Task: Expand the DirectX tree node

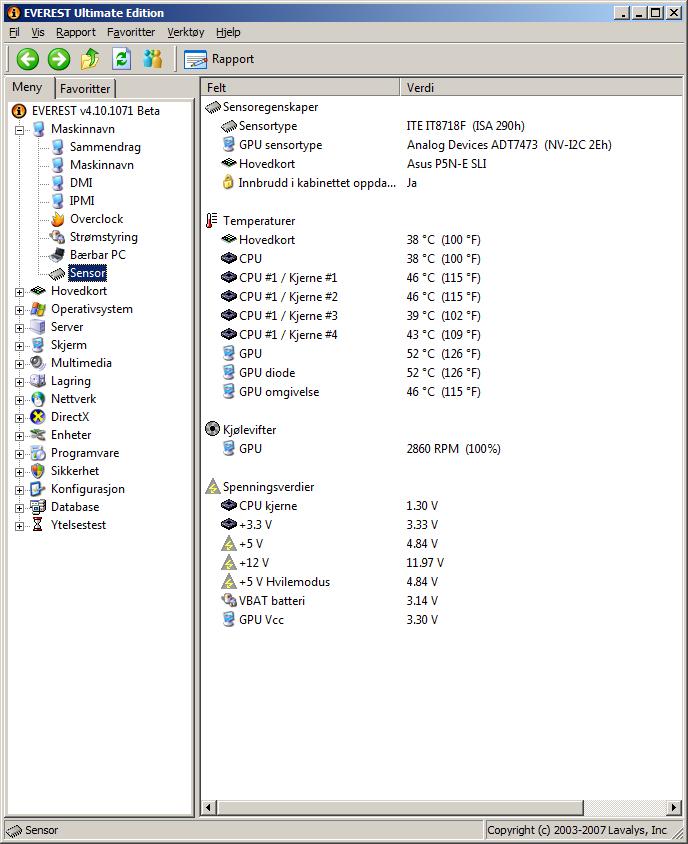Action: [19, 418]
